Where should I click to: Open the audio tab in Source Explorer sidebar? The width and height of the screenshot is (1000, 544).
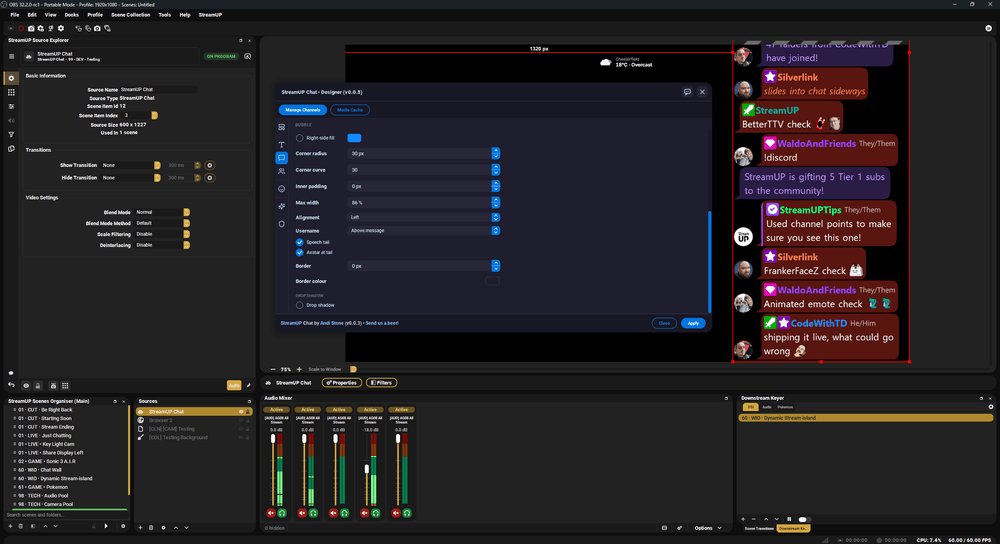click(x=11, y=121)
